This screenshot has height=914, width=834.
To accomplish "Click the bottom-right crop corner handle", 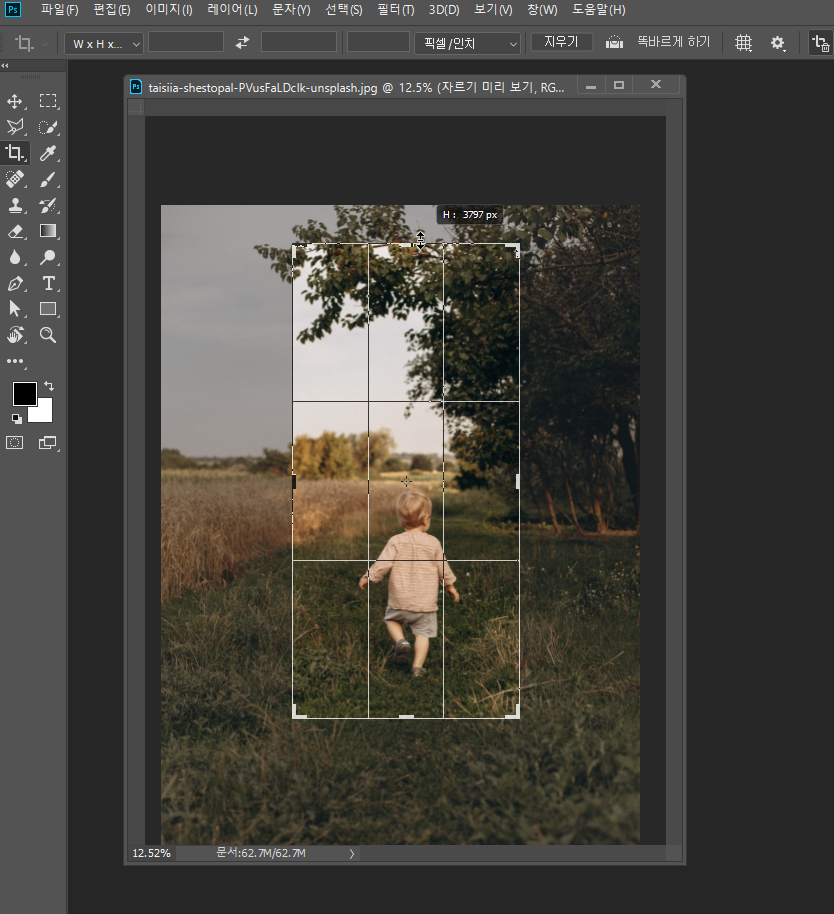I will 514,713.
